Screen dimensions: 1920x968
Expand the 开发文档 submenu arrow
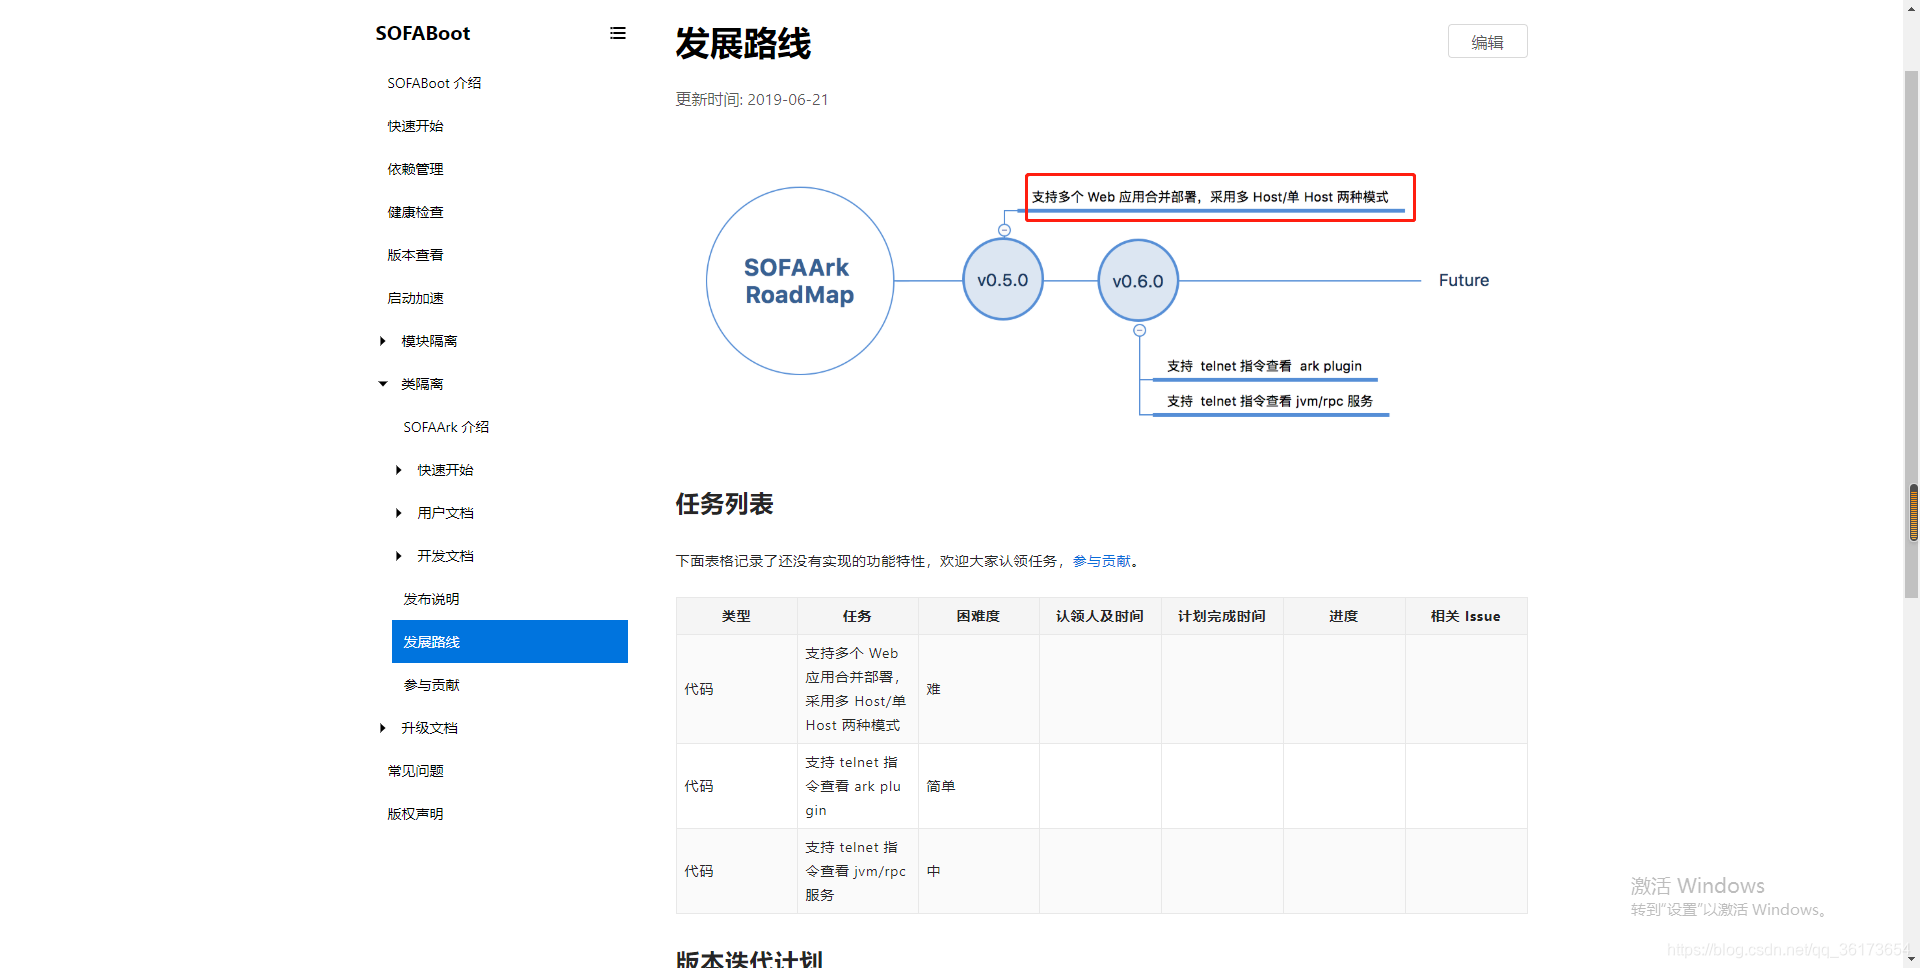[x=399, y=556]
